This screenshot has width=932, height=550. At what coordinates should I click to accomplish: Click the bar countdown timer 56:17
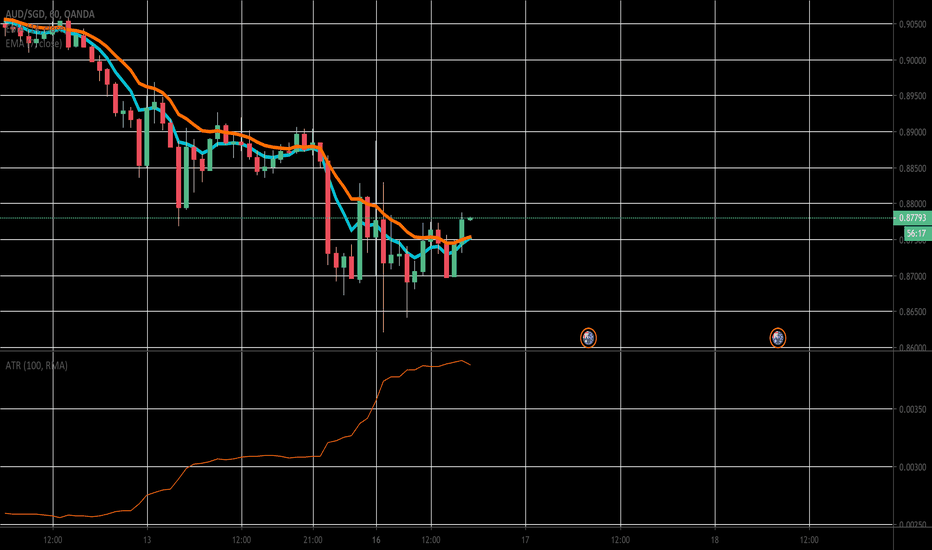916,233
